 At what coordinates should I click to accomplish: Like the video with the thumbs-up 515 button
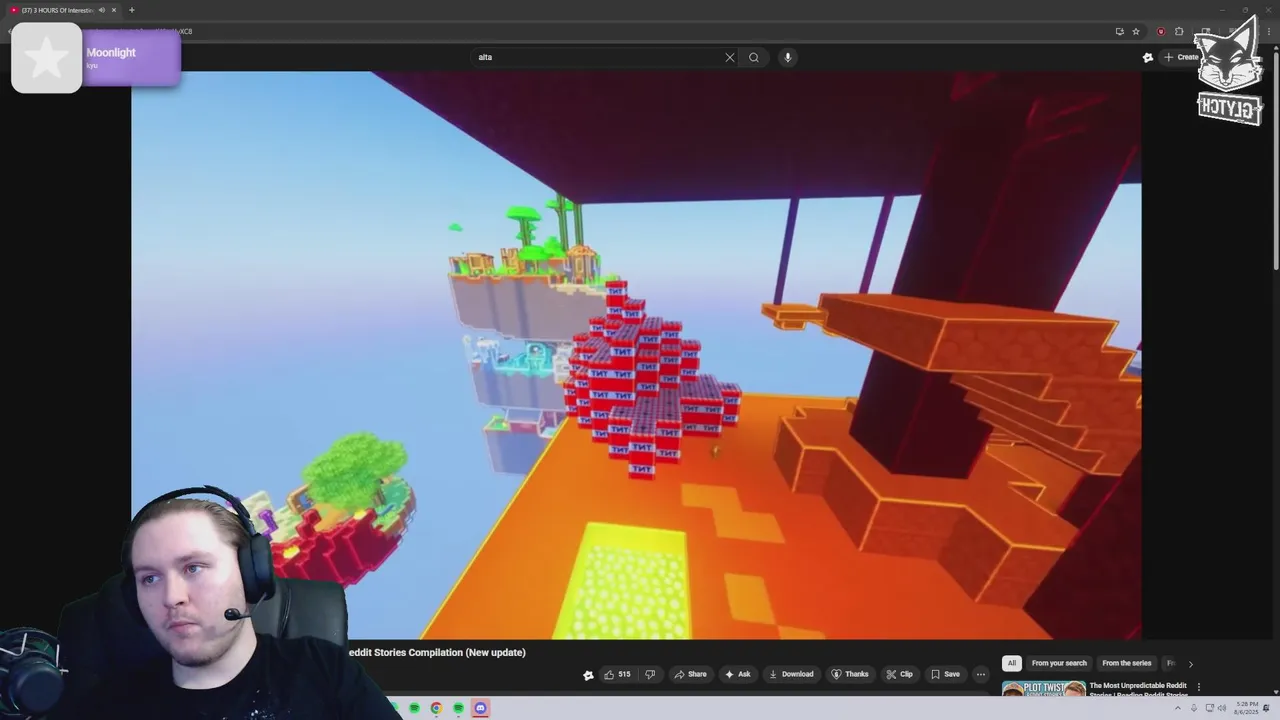[x=617, y=674]
